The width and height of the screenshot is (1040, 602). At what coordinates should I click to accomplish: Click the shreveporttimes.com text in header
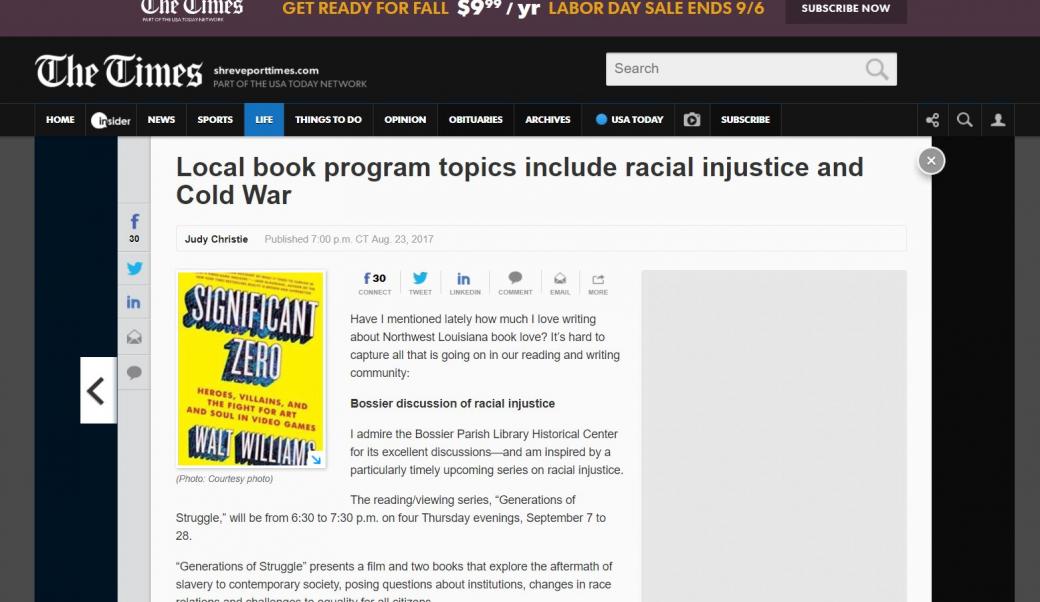tap(266, 70)
